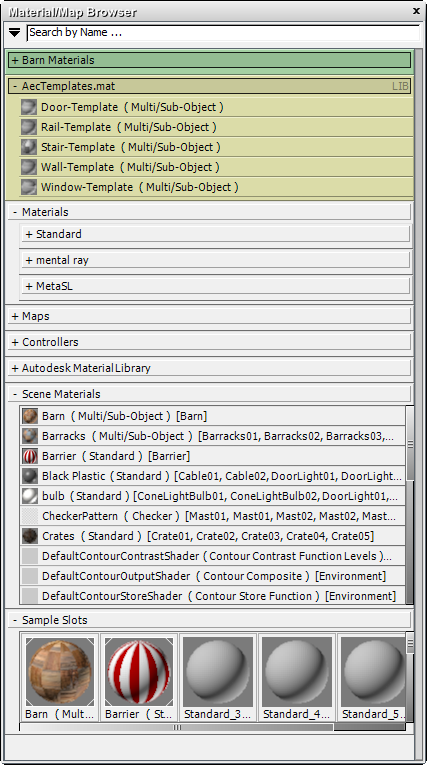Viewport: 427px width, 765px height.
Task: Select the Door-Template material icon
Action: coord(29,107)
